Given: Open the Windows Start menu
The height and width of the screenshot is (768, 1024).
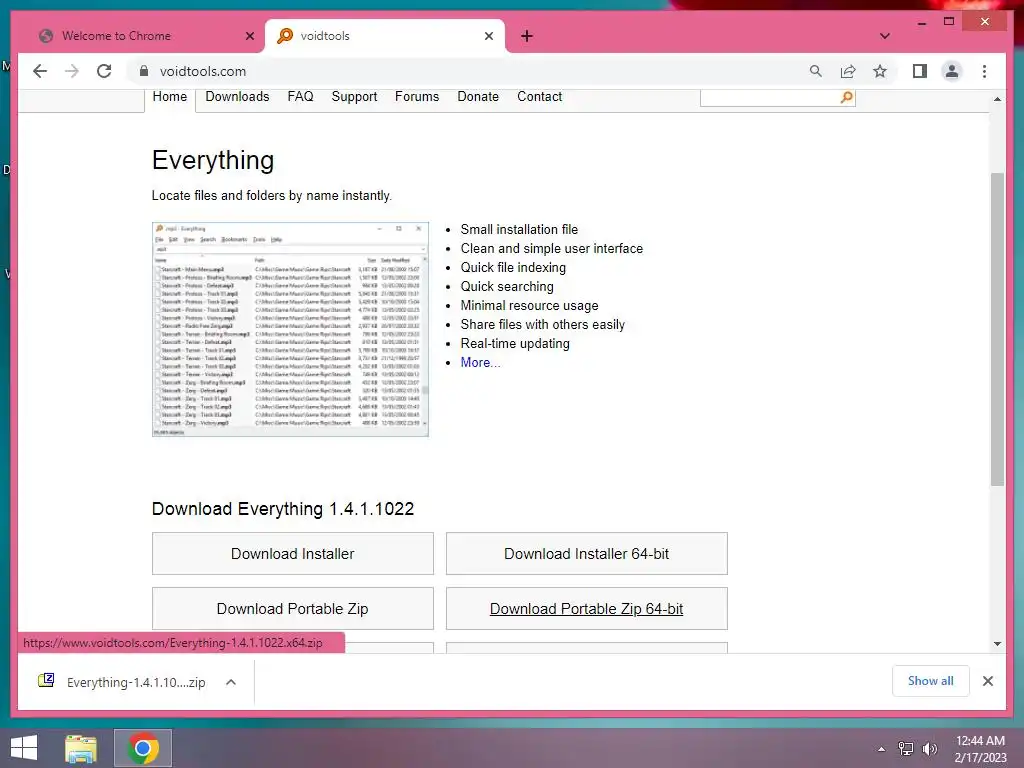Looking at the screenshot, I should [x=24, y=748].
